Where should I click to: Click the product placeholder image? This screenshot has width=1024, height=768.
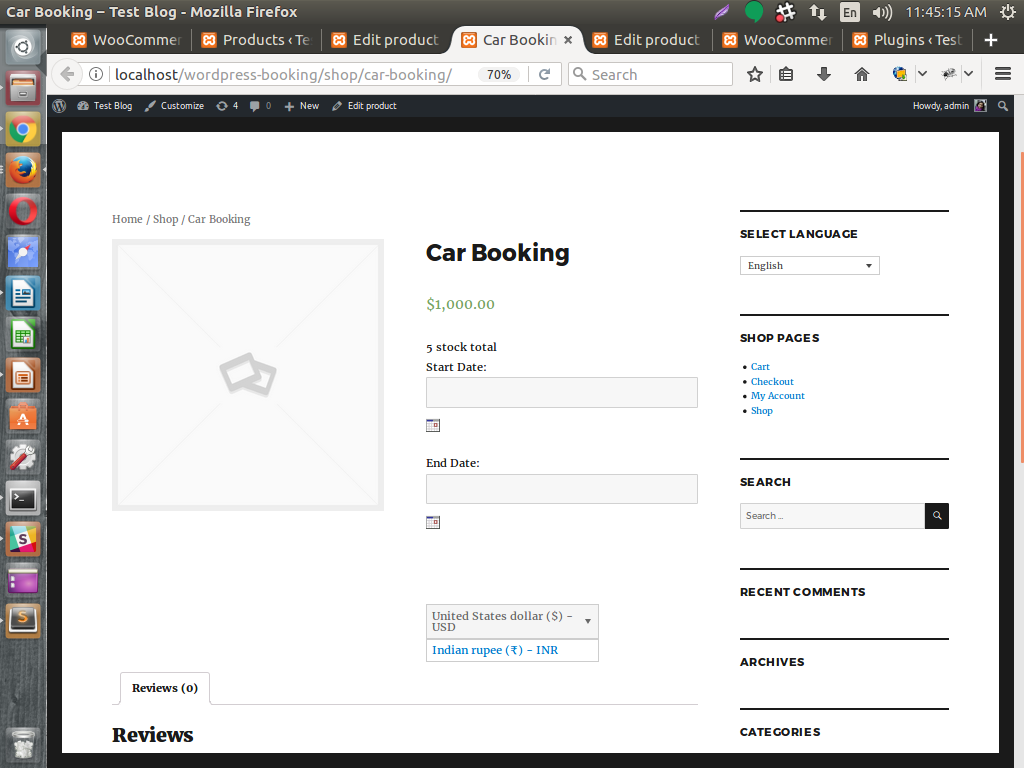point(248,375)
